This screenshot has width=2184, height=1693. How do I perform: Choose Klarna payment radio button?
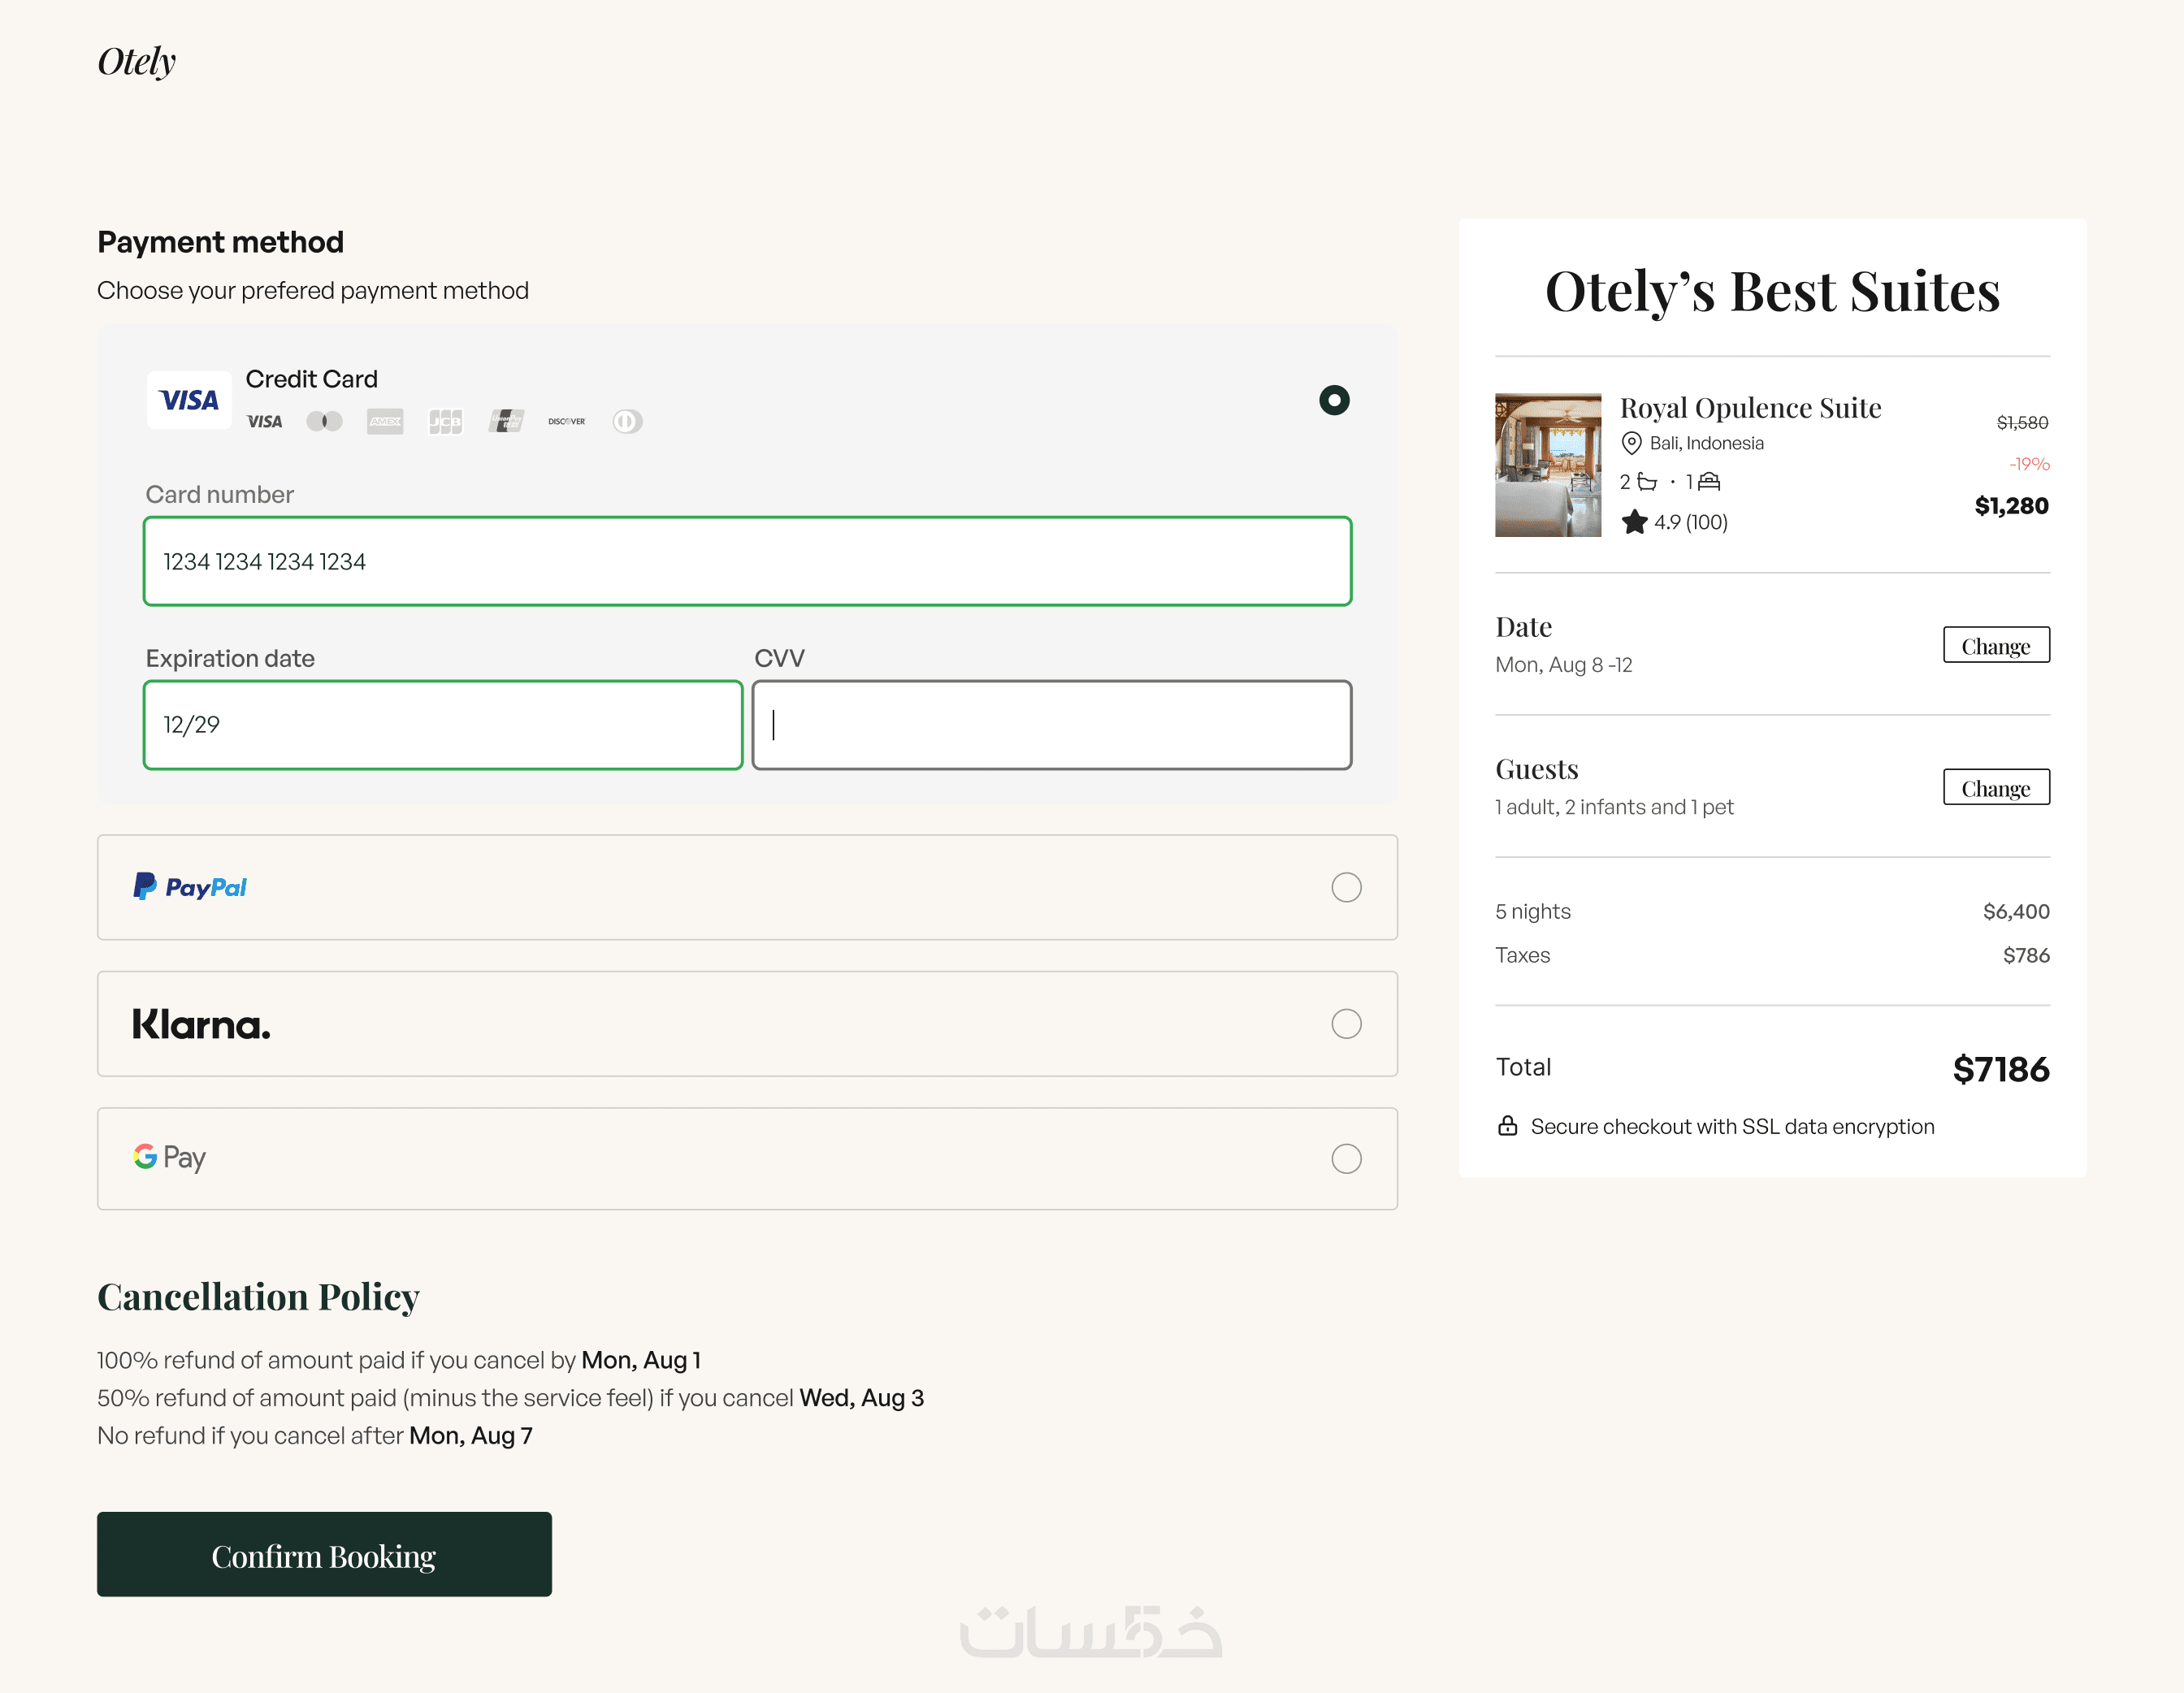1346,1024
